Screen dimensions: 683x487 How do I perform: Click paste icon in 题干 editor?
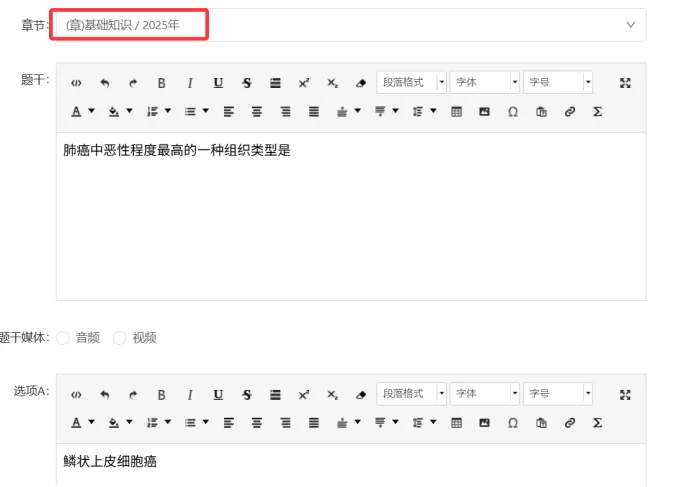pos(541,112)
